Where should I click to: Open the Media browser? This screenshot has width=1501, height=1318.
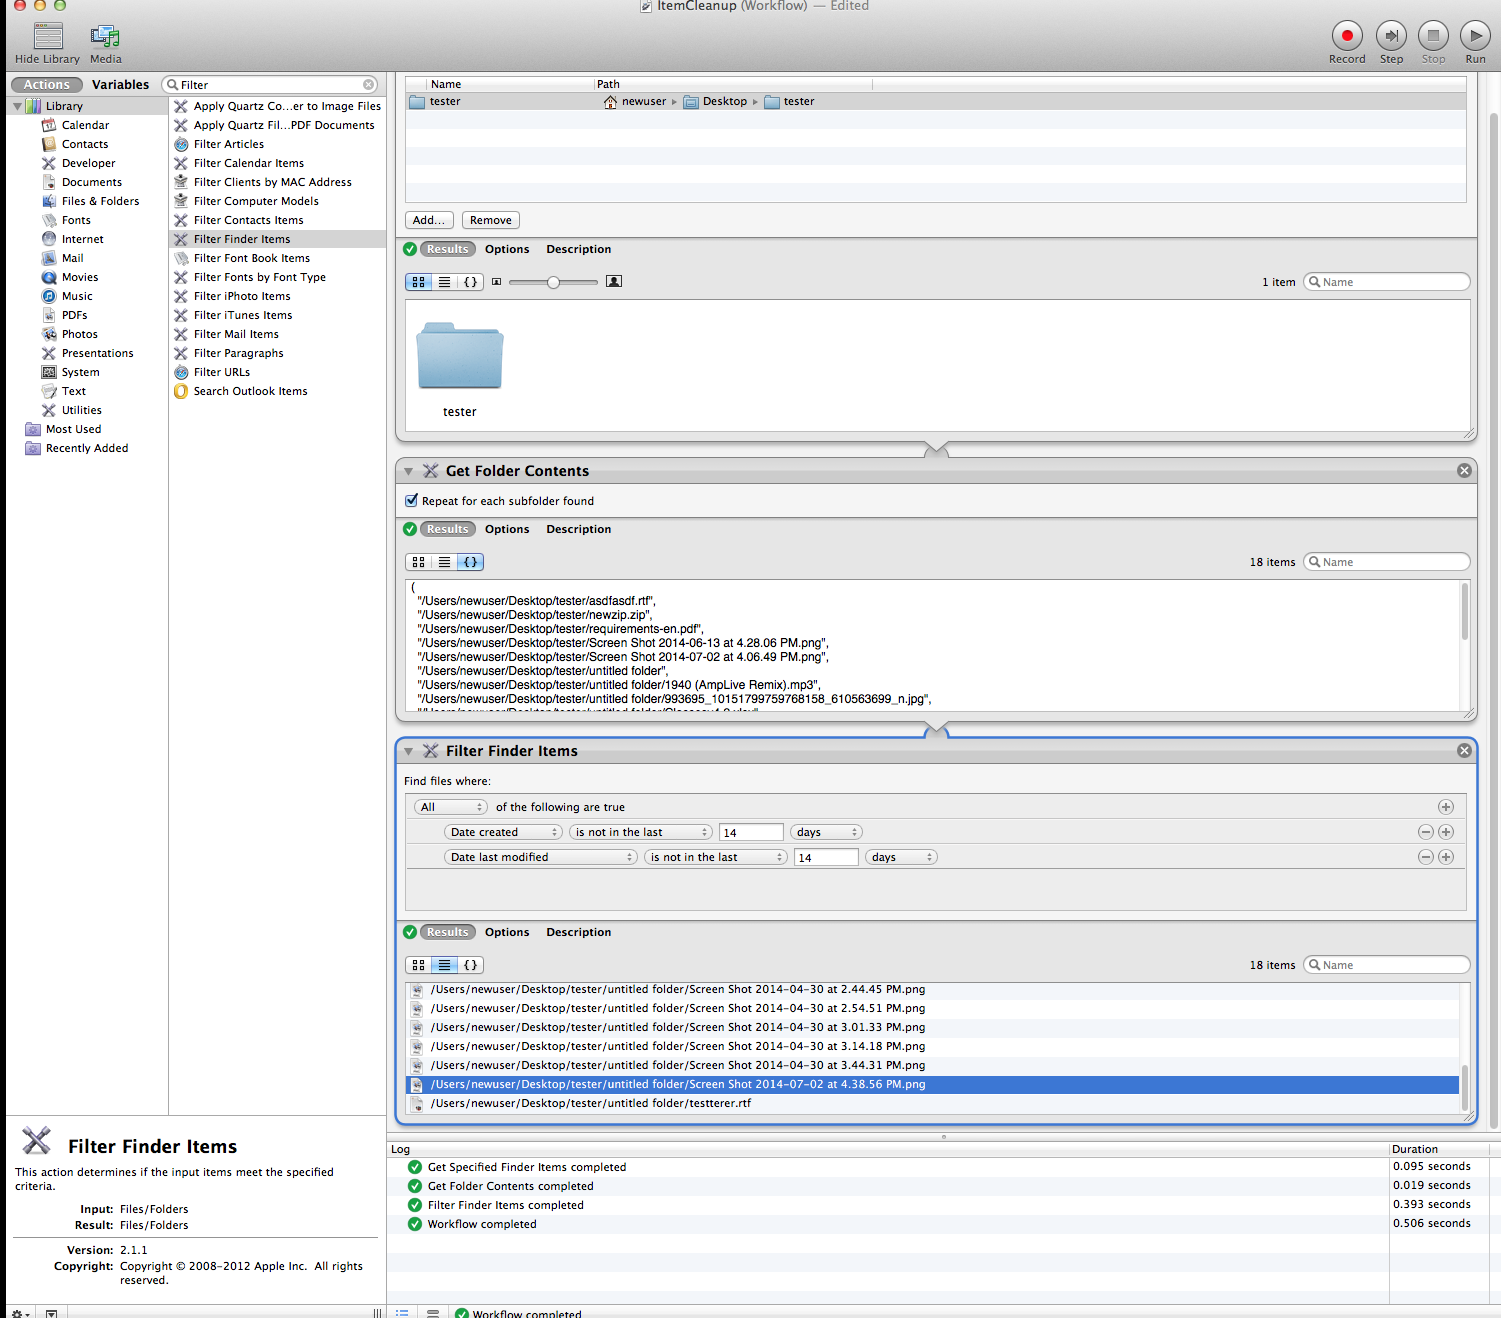point(105,43)
